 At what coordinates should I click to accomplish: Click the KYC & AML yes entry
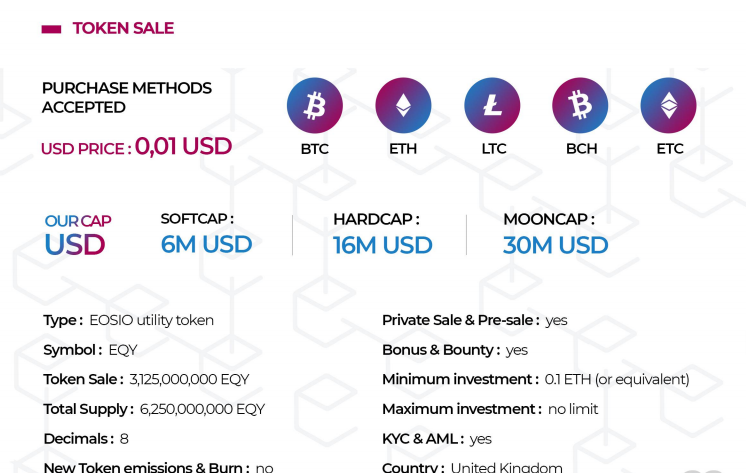coord(481,439)
